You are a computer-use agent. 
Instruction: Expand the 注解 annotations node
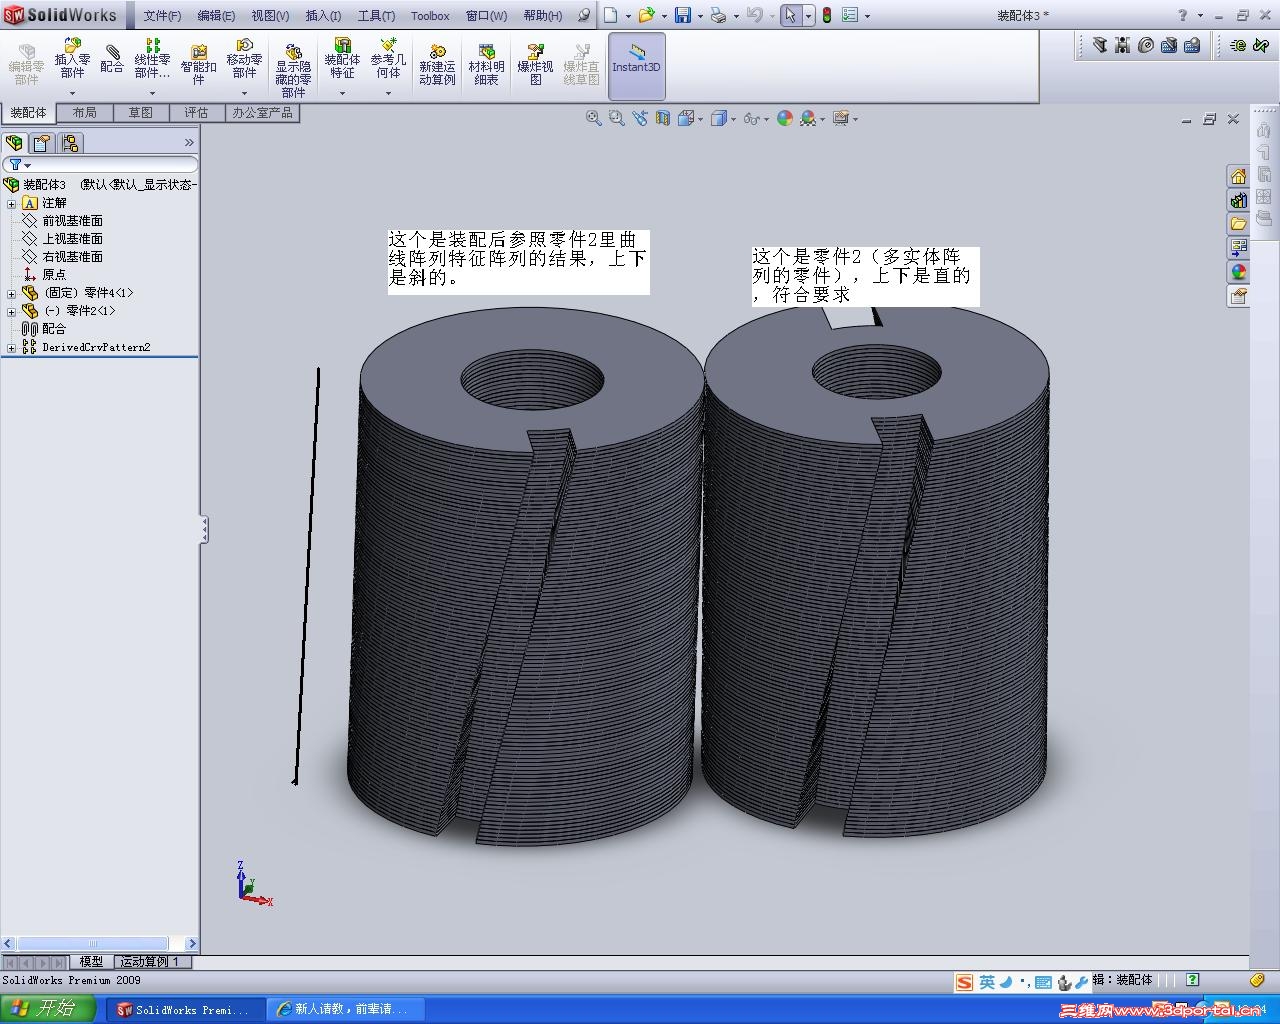coord(11,203)
